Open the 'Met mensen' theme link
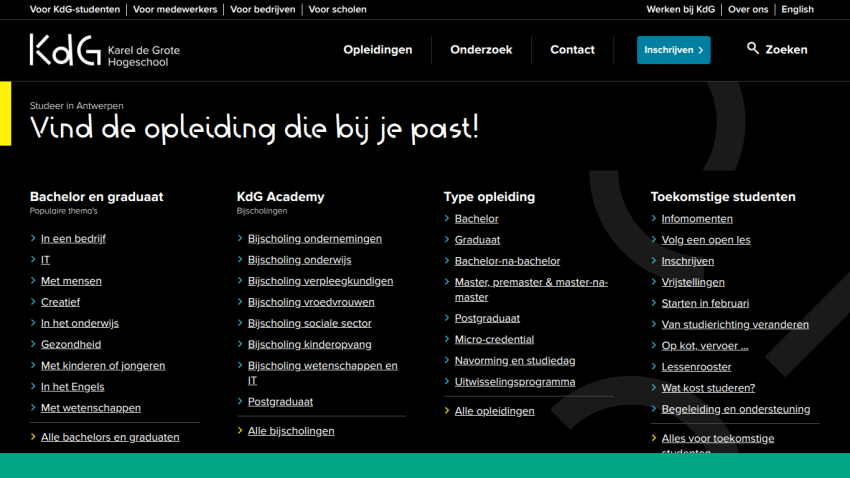The image size is (850, 478). [71, 281]
